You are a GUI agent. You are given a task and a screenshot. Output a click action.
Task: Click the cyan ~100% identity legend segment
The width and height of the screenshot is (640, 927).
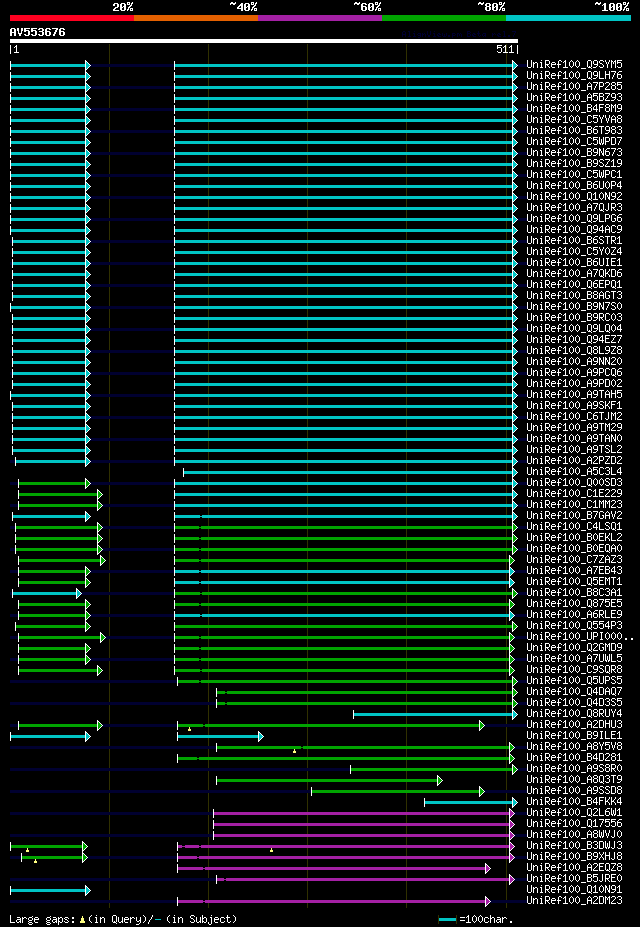point(568,18)
